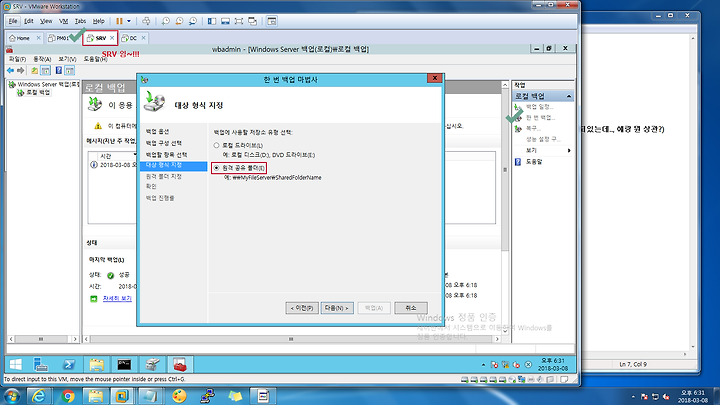Image resolution: width=720 pixels, height=405 pixels.
Task: Expand the 보기 submenu arrow in actions pane
Action: (569, 151)
